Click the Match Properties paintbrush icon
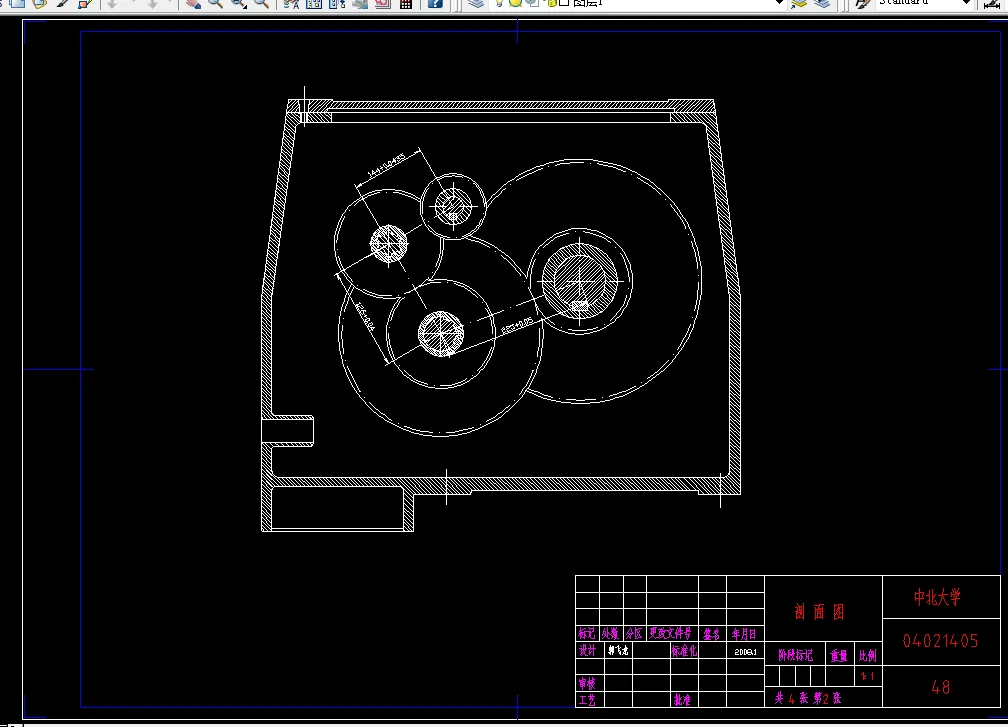 tap(62, 3)
